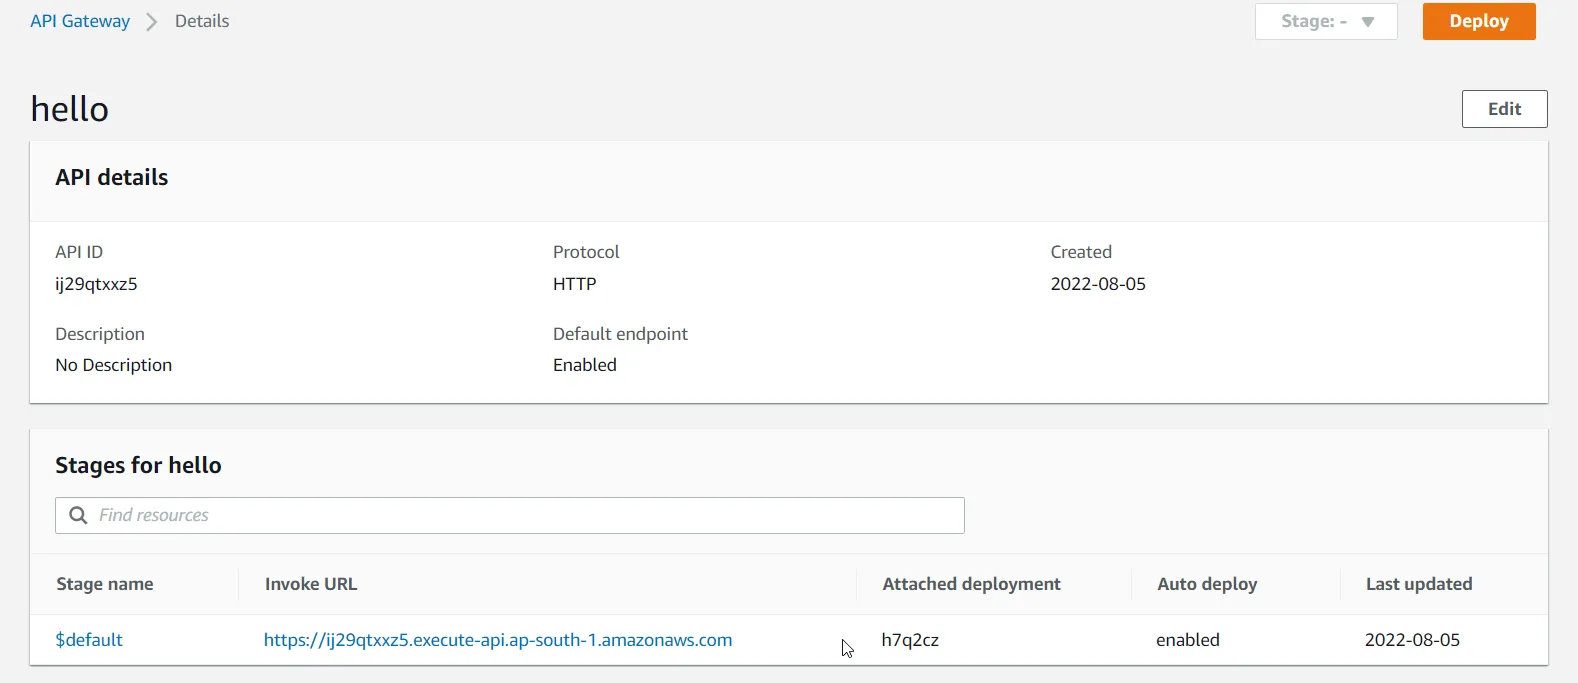Sort by the Stage name column header
The height and width of the screenshot is (683, 1578).
(105, 584)
